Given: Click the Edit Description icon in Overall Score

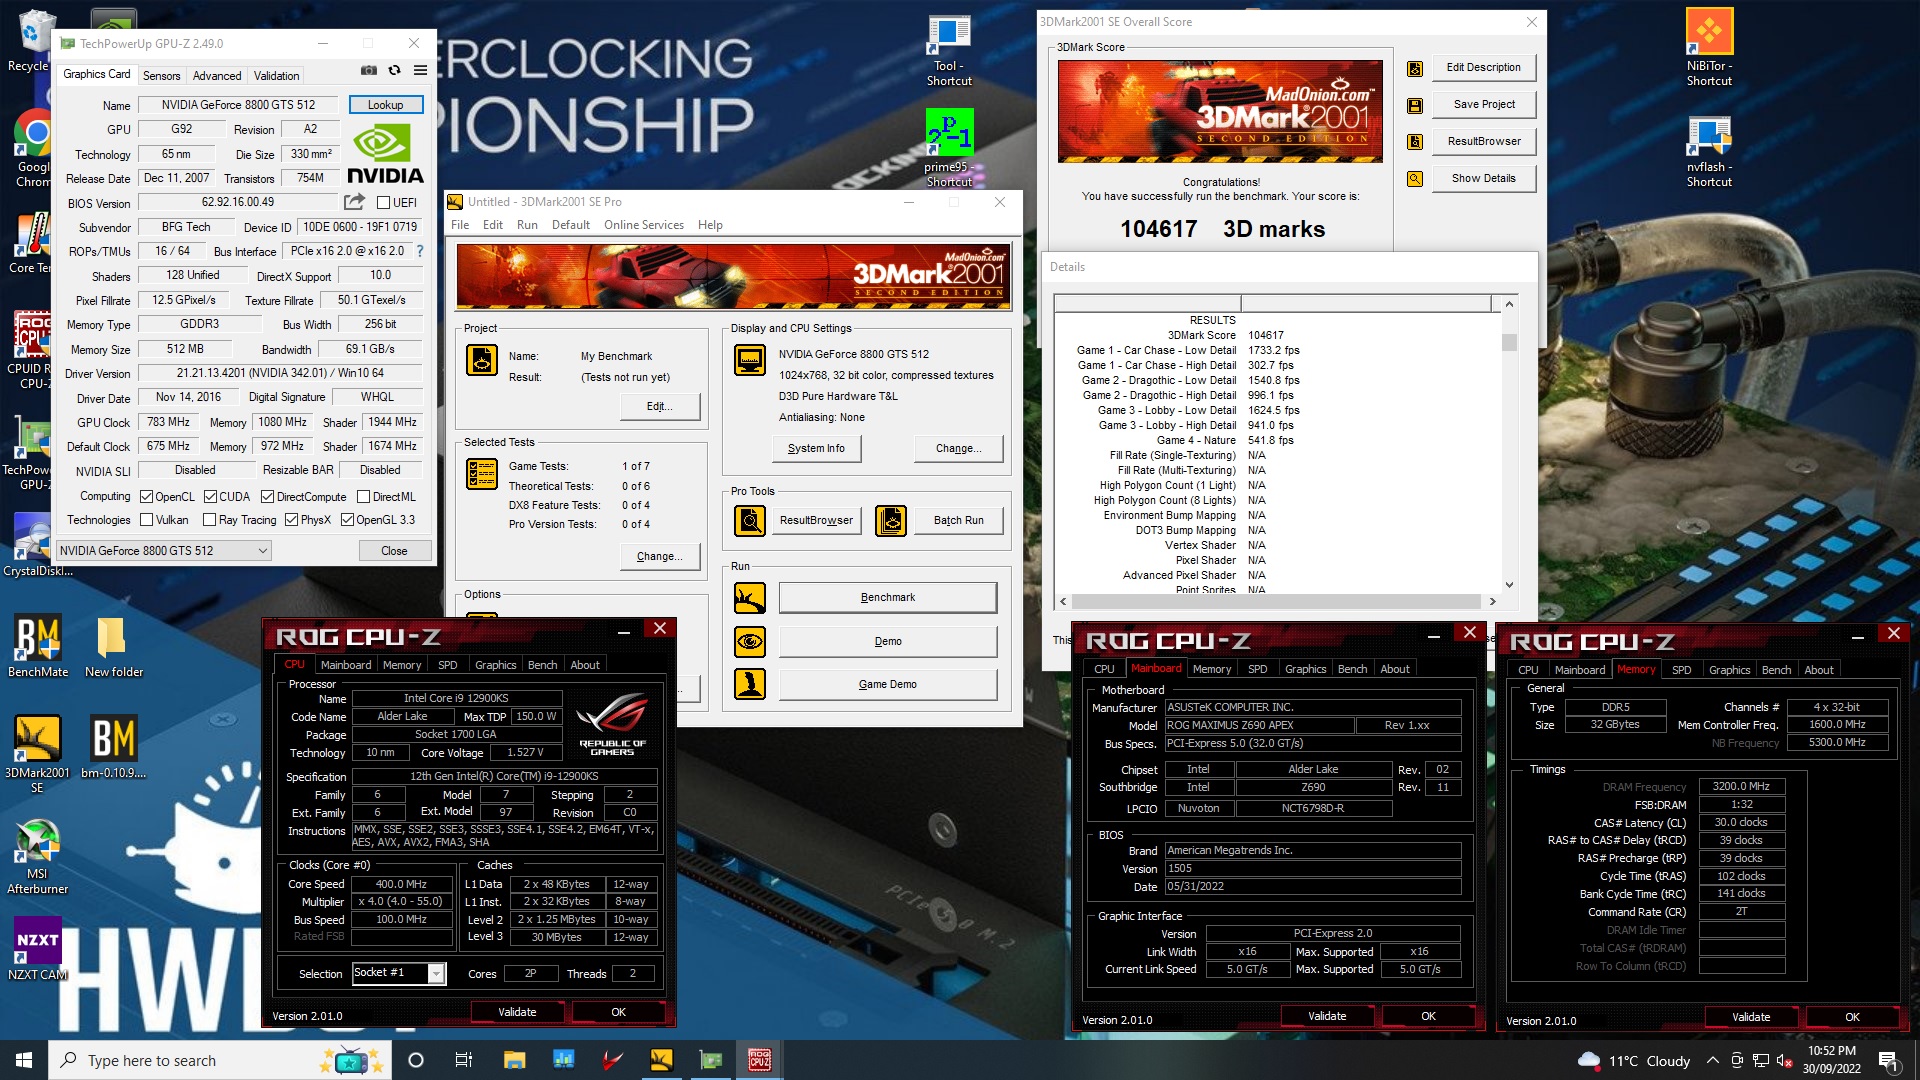Looking at the screenshot, I should pyautogui.click(x=1415, y=68).
